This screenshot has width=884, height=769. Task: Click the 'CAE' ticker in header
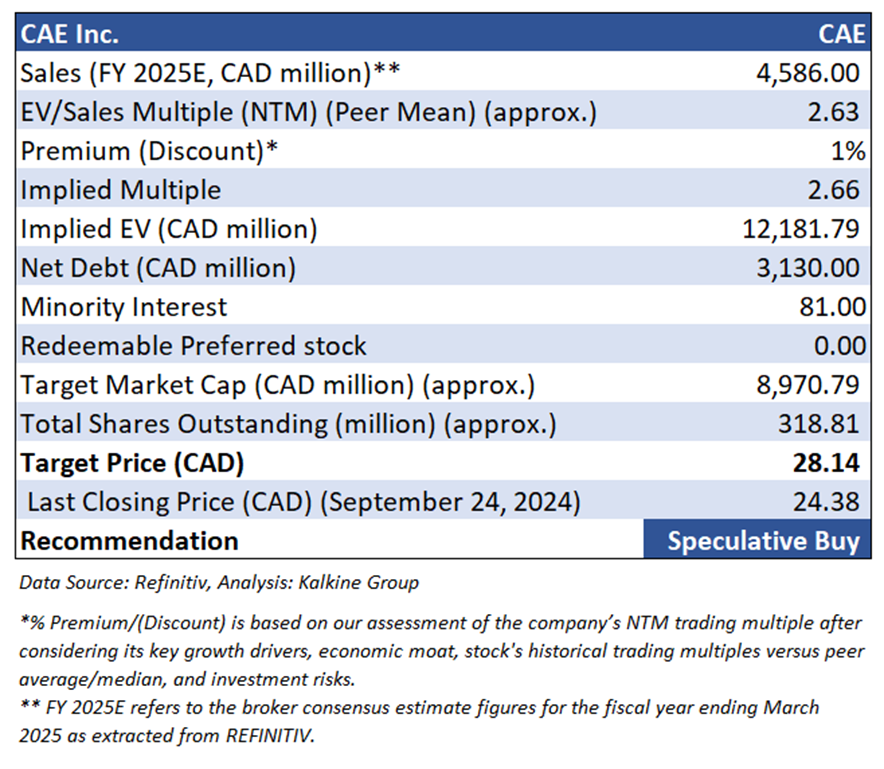point(842,34)
